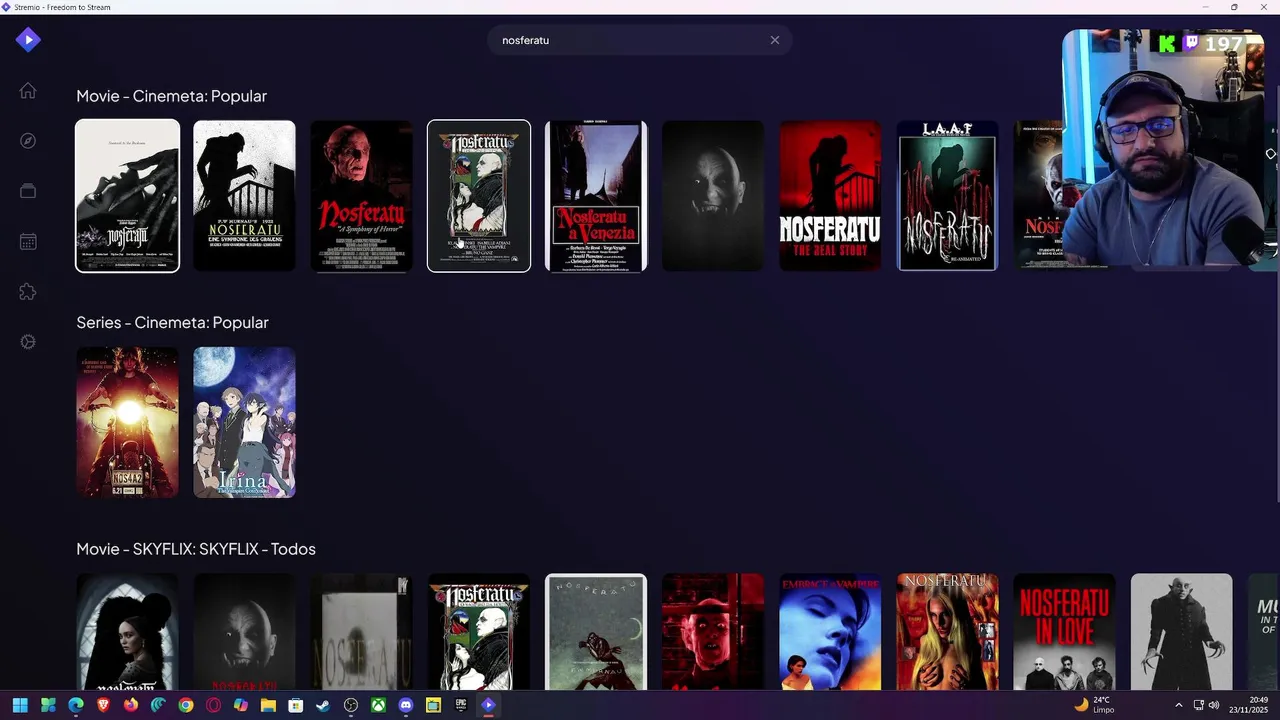
Task: Open the 20:49 clock and date
Action: coord(1248,705)
